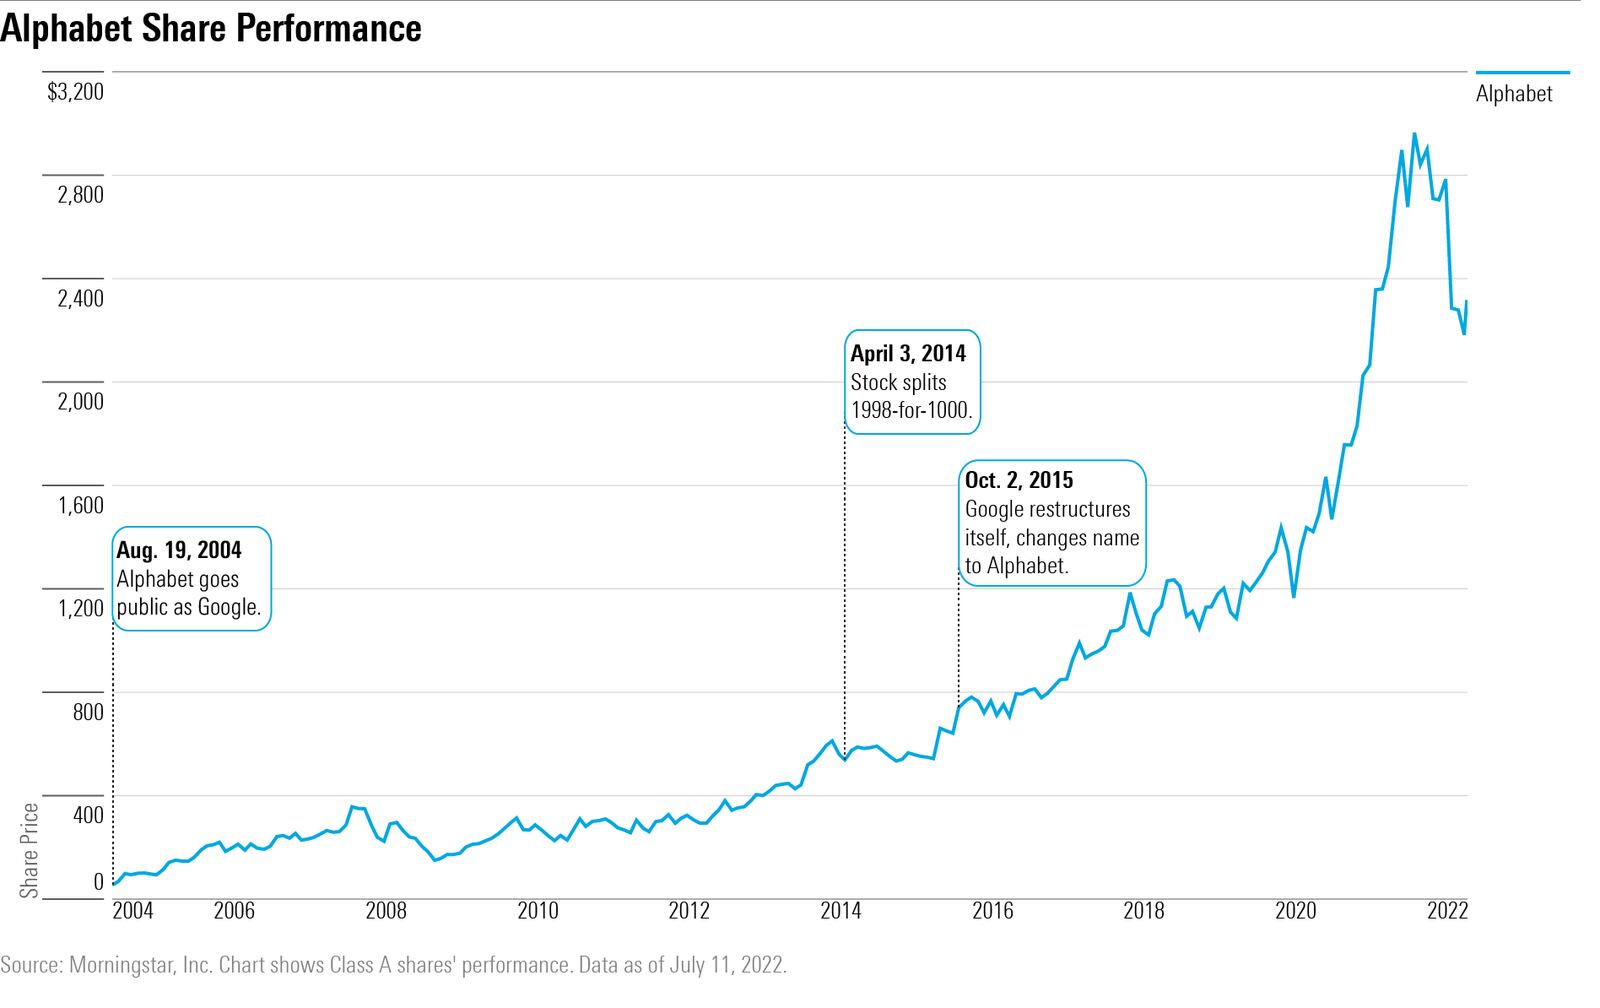Image resolution: width=1600 pixels, height=1008 pixels.
Task: Open the 'April 3, 2014' annotation callout
Action: click(x=912, y=382)
